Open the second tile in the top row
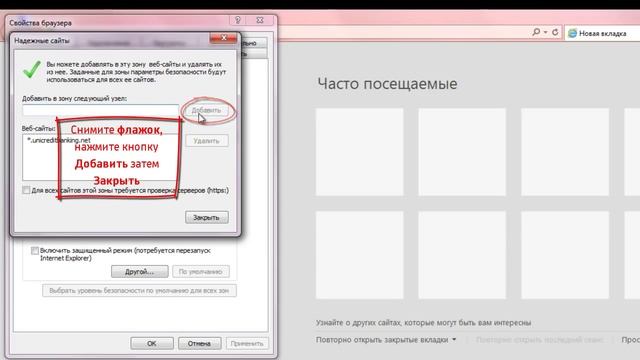 pyautogui.click(x=462, y=152)
